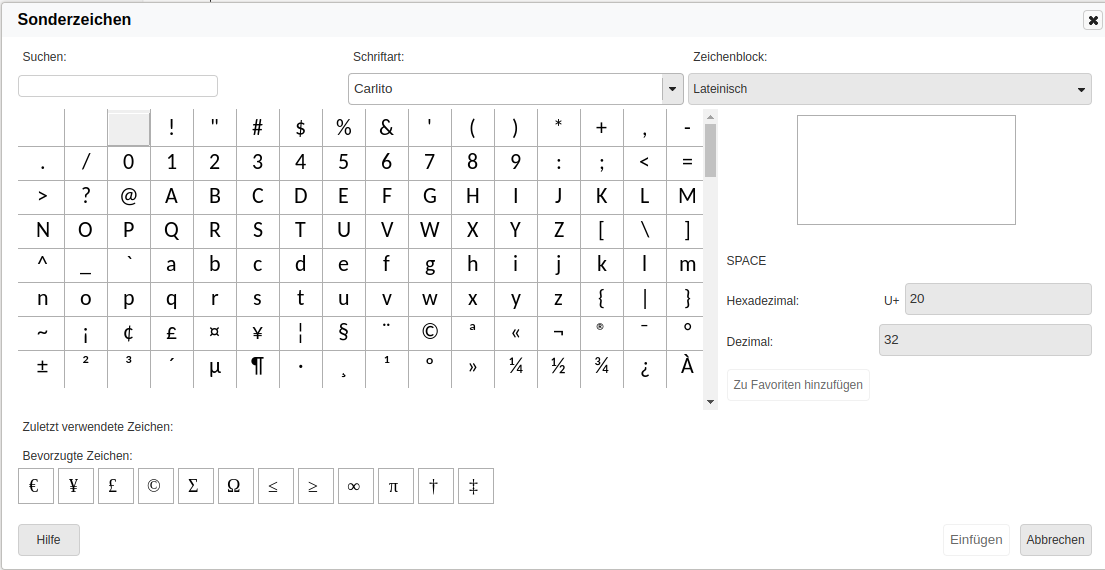This screenshot has width=1105, height=570.
Task: Pick the pilcrow paragraph sign character
Action: (x=257, y=367)
